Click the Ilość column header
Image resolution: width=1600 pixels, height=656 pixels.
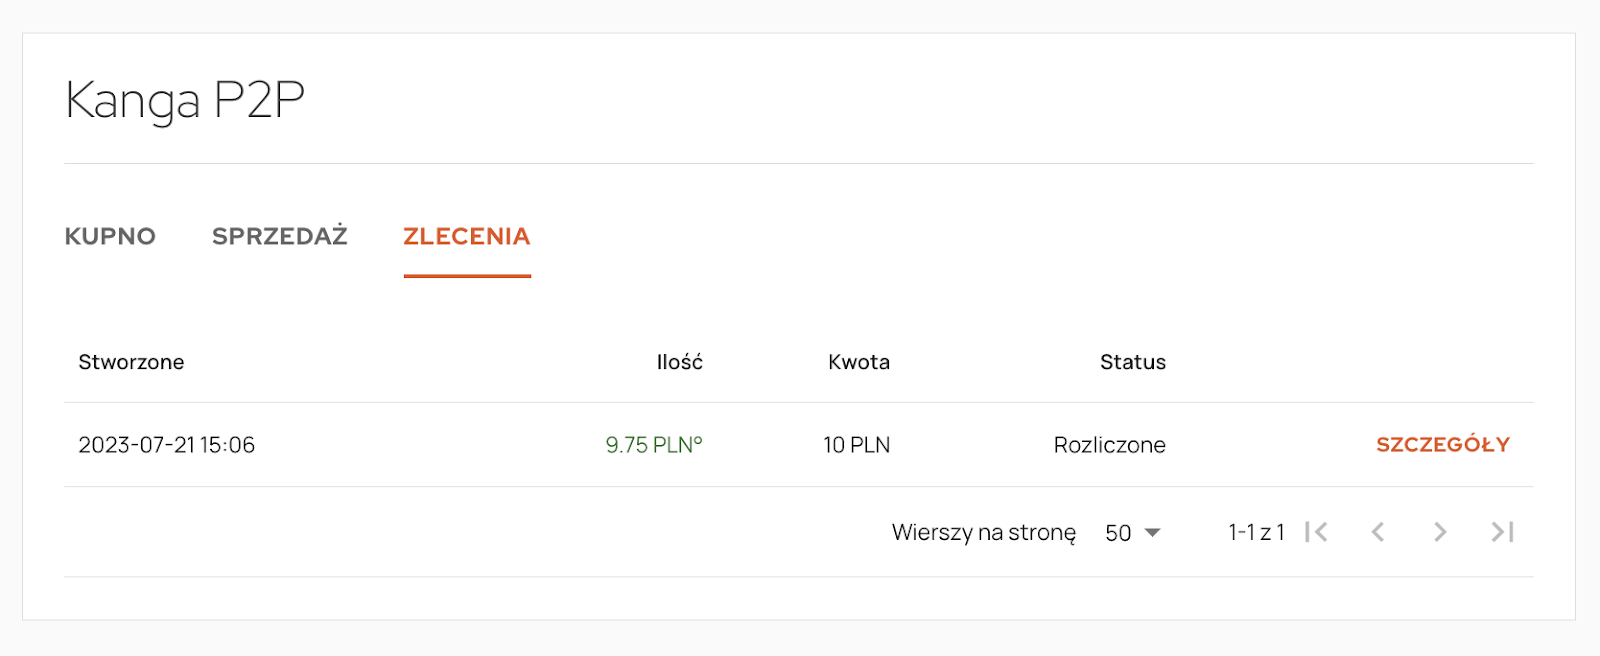pyautogui.click(x=679, y=362)
